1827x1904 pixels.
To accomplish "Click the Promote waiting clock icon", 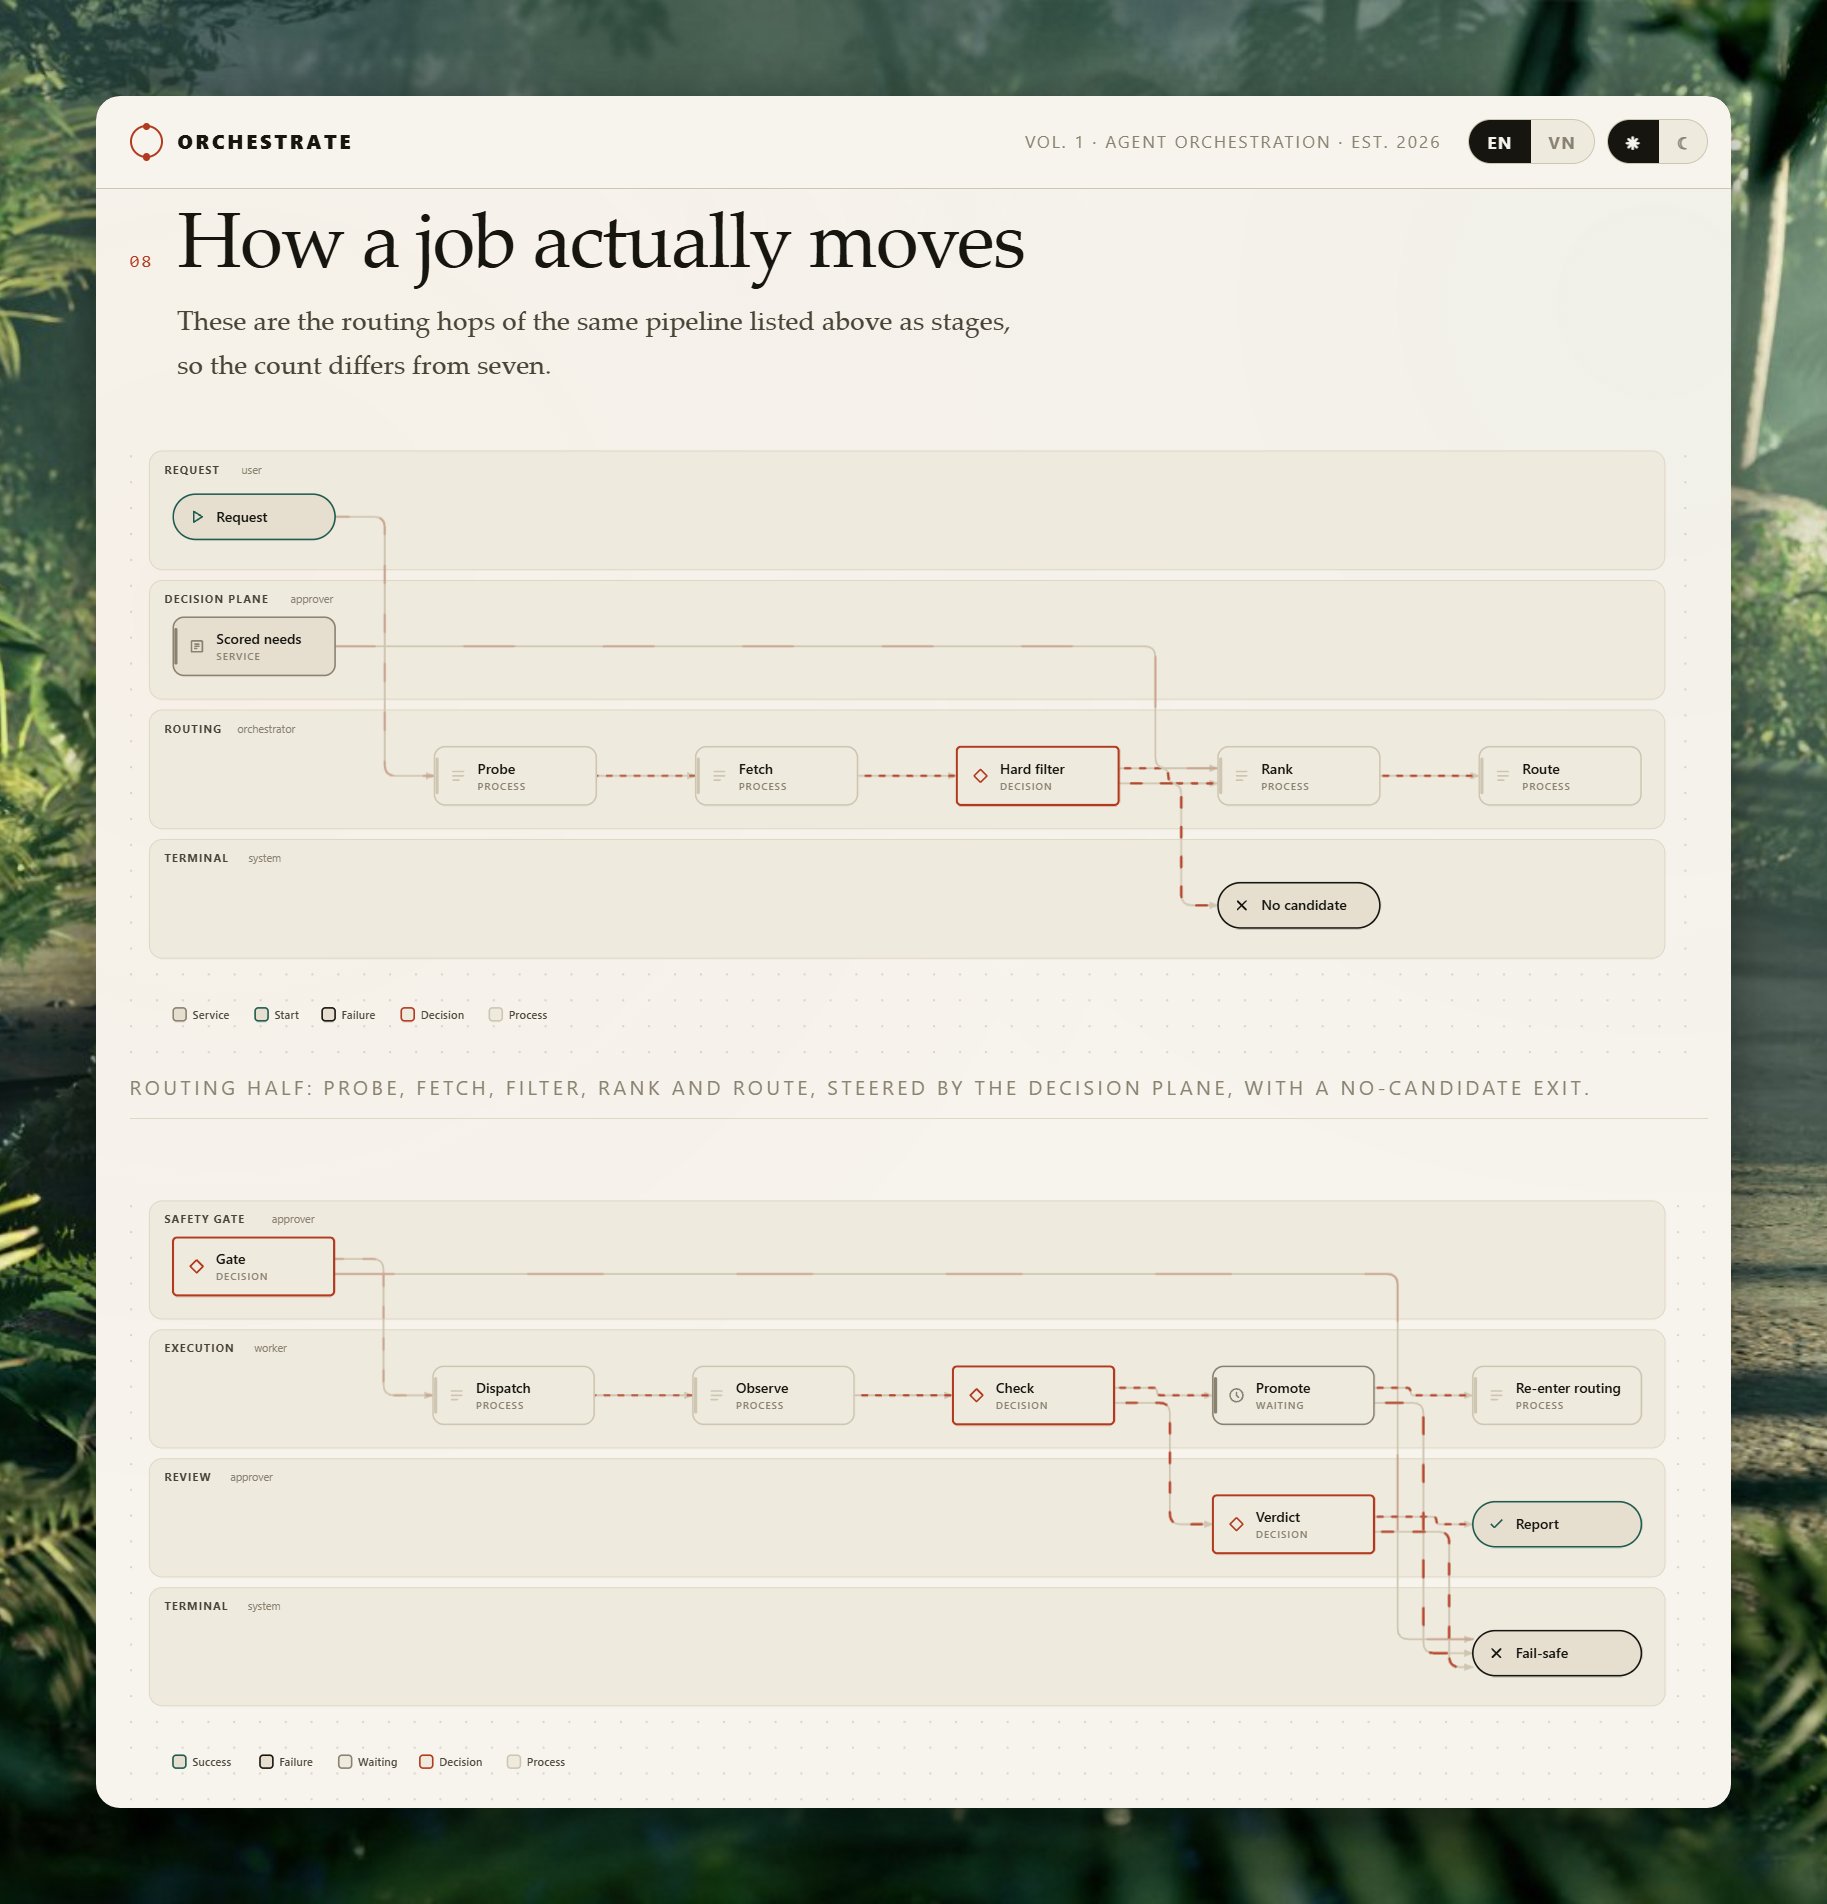I will pyautogui.click(x=1236, y=1395).
